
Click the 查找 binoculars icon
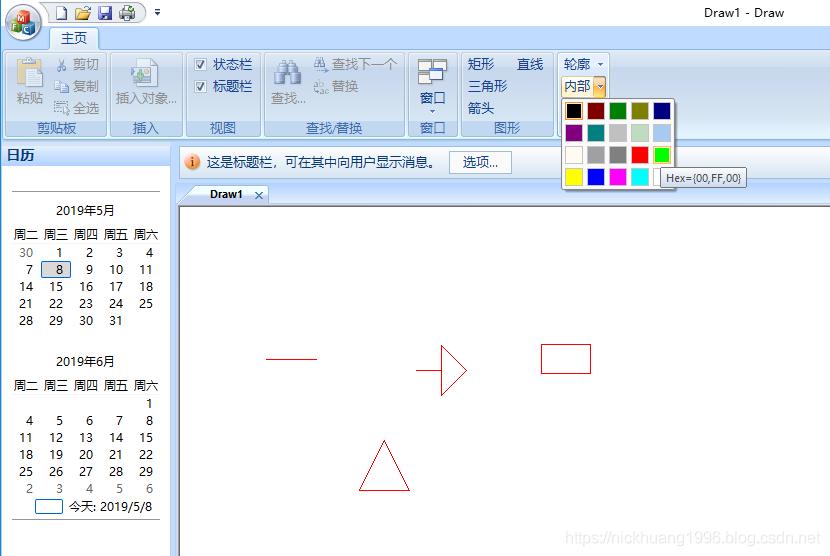tap(287, 73)
